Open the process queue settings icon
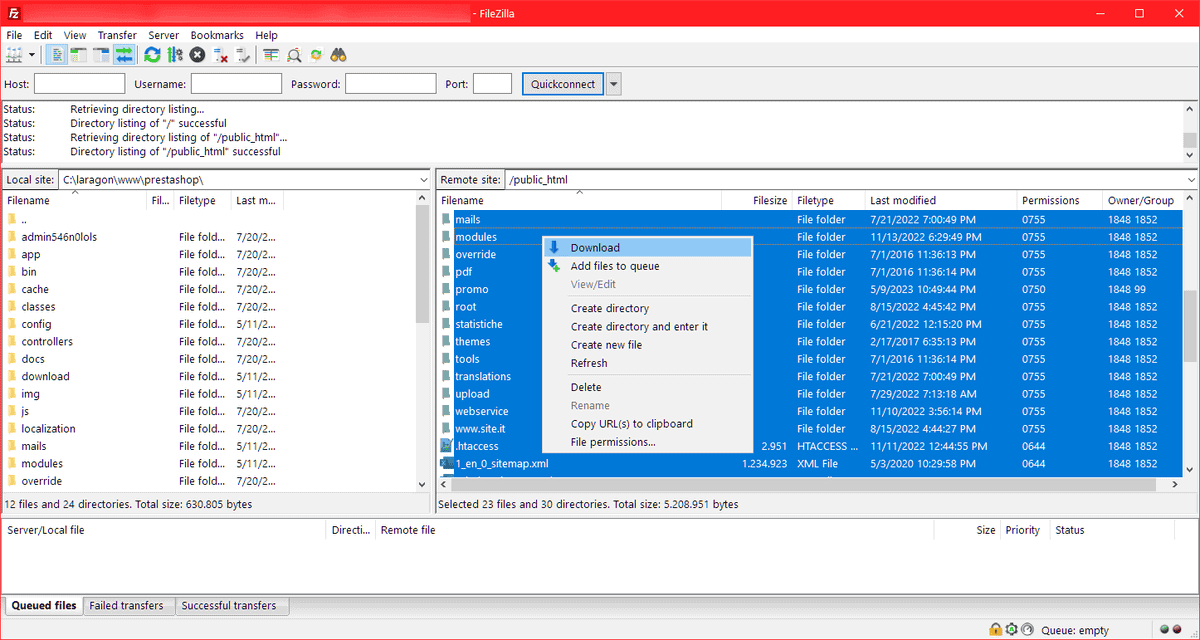The image size is (1200, 640). coord(175,55)
